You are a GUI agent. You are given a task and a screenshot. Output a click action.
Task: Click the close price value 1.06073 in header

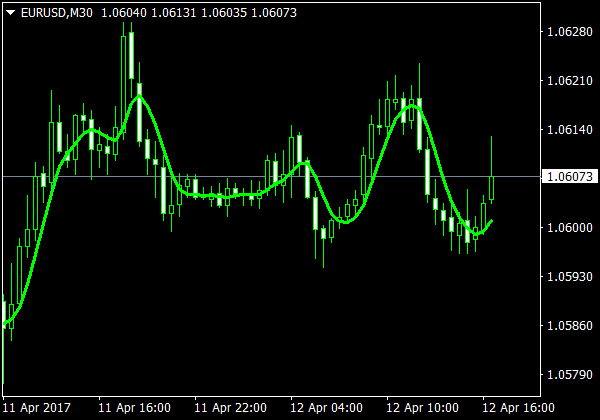coord(274,13)
